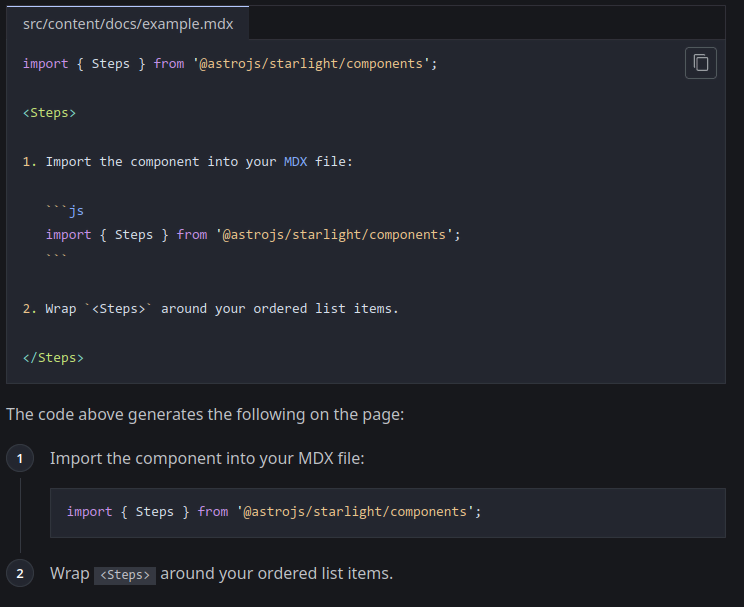Viewport: 744px width, 607px height.
Task: Click the opening <Steps> tag in code
Action: pyautogui.click(x=49, y=113)
